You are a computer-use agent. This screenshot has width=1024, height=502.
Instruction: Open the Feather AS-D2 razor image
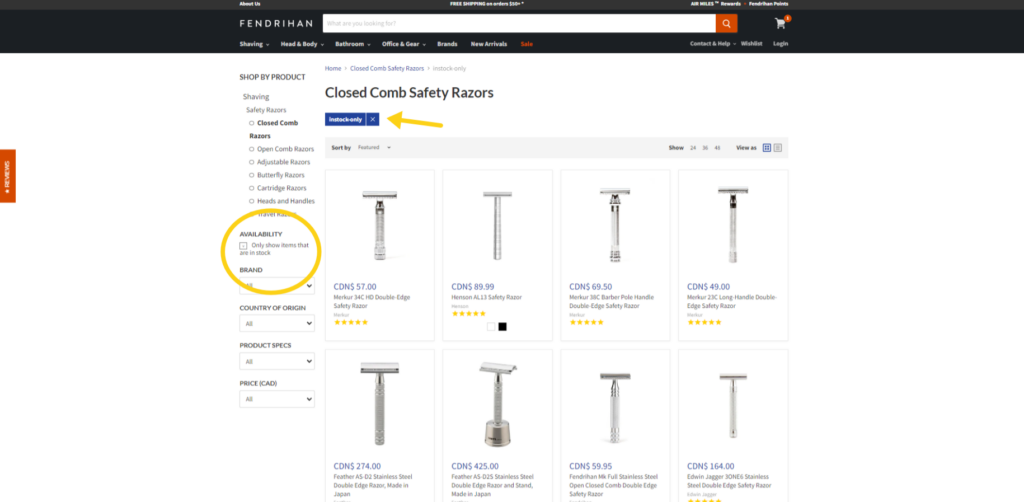pyautogui.click(x=379, y=405)
